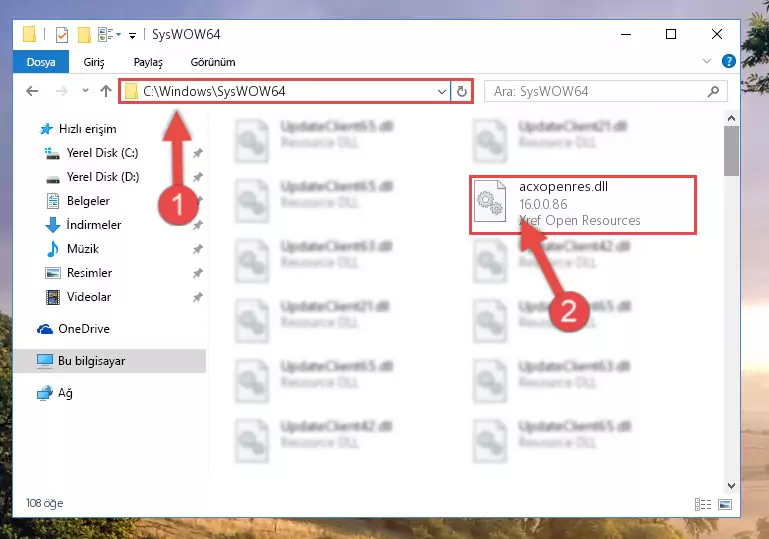Select Hızlı erişim in navigation pane
Image resolution: width=769 pixels, height=539 pixels.
[87, 129]
